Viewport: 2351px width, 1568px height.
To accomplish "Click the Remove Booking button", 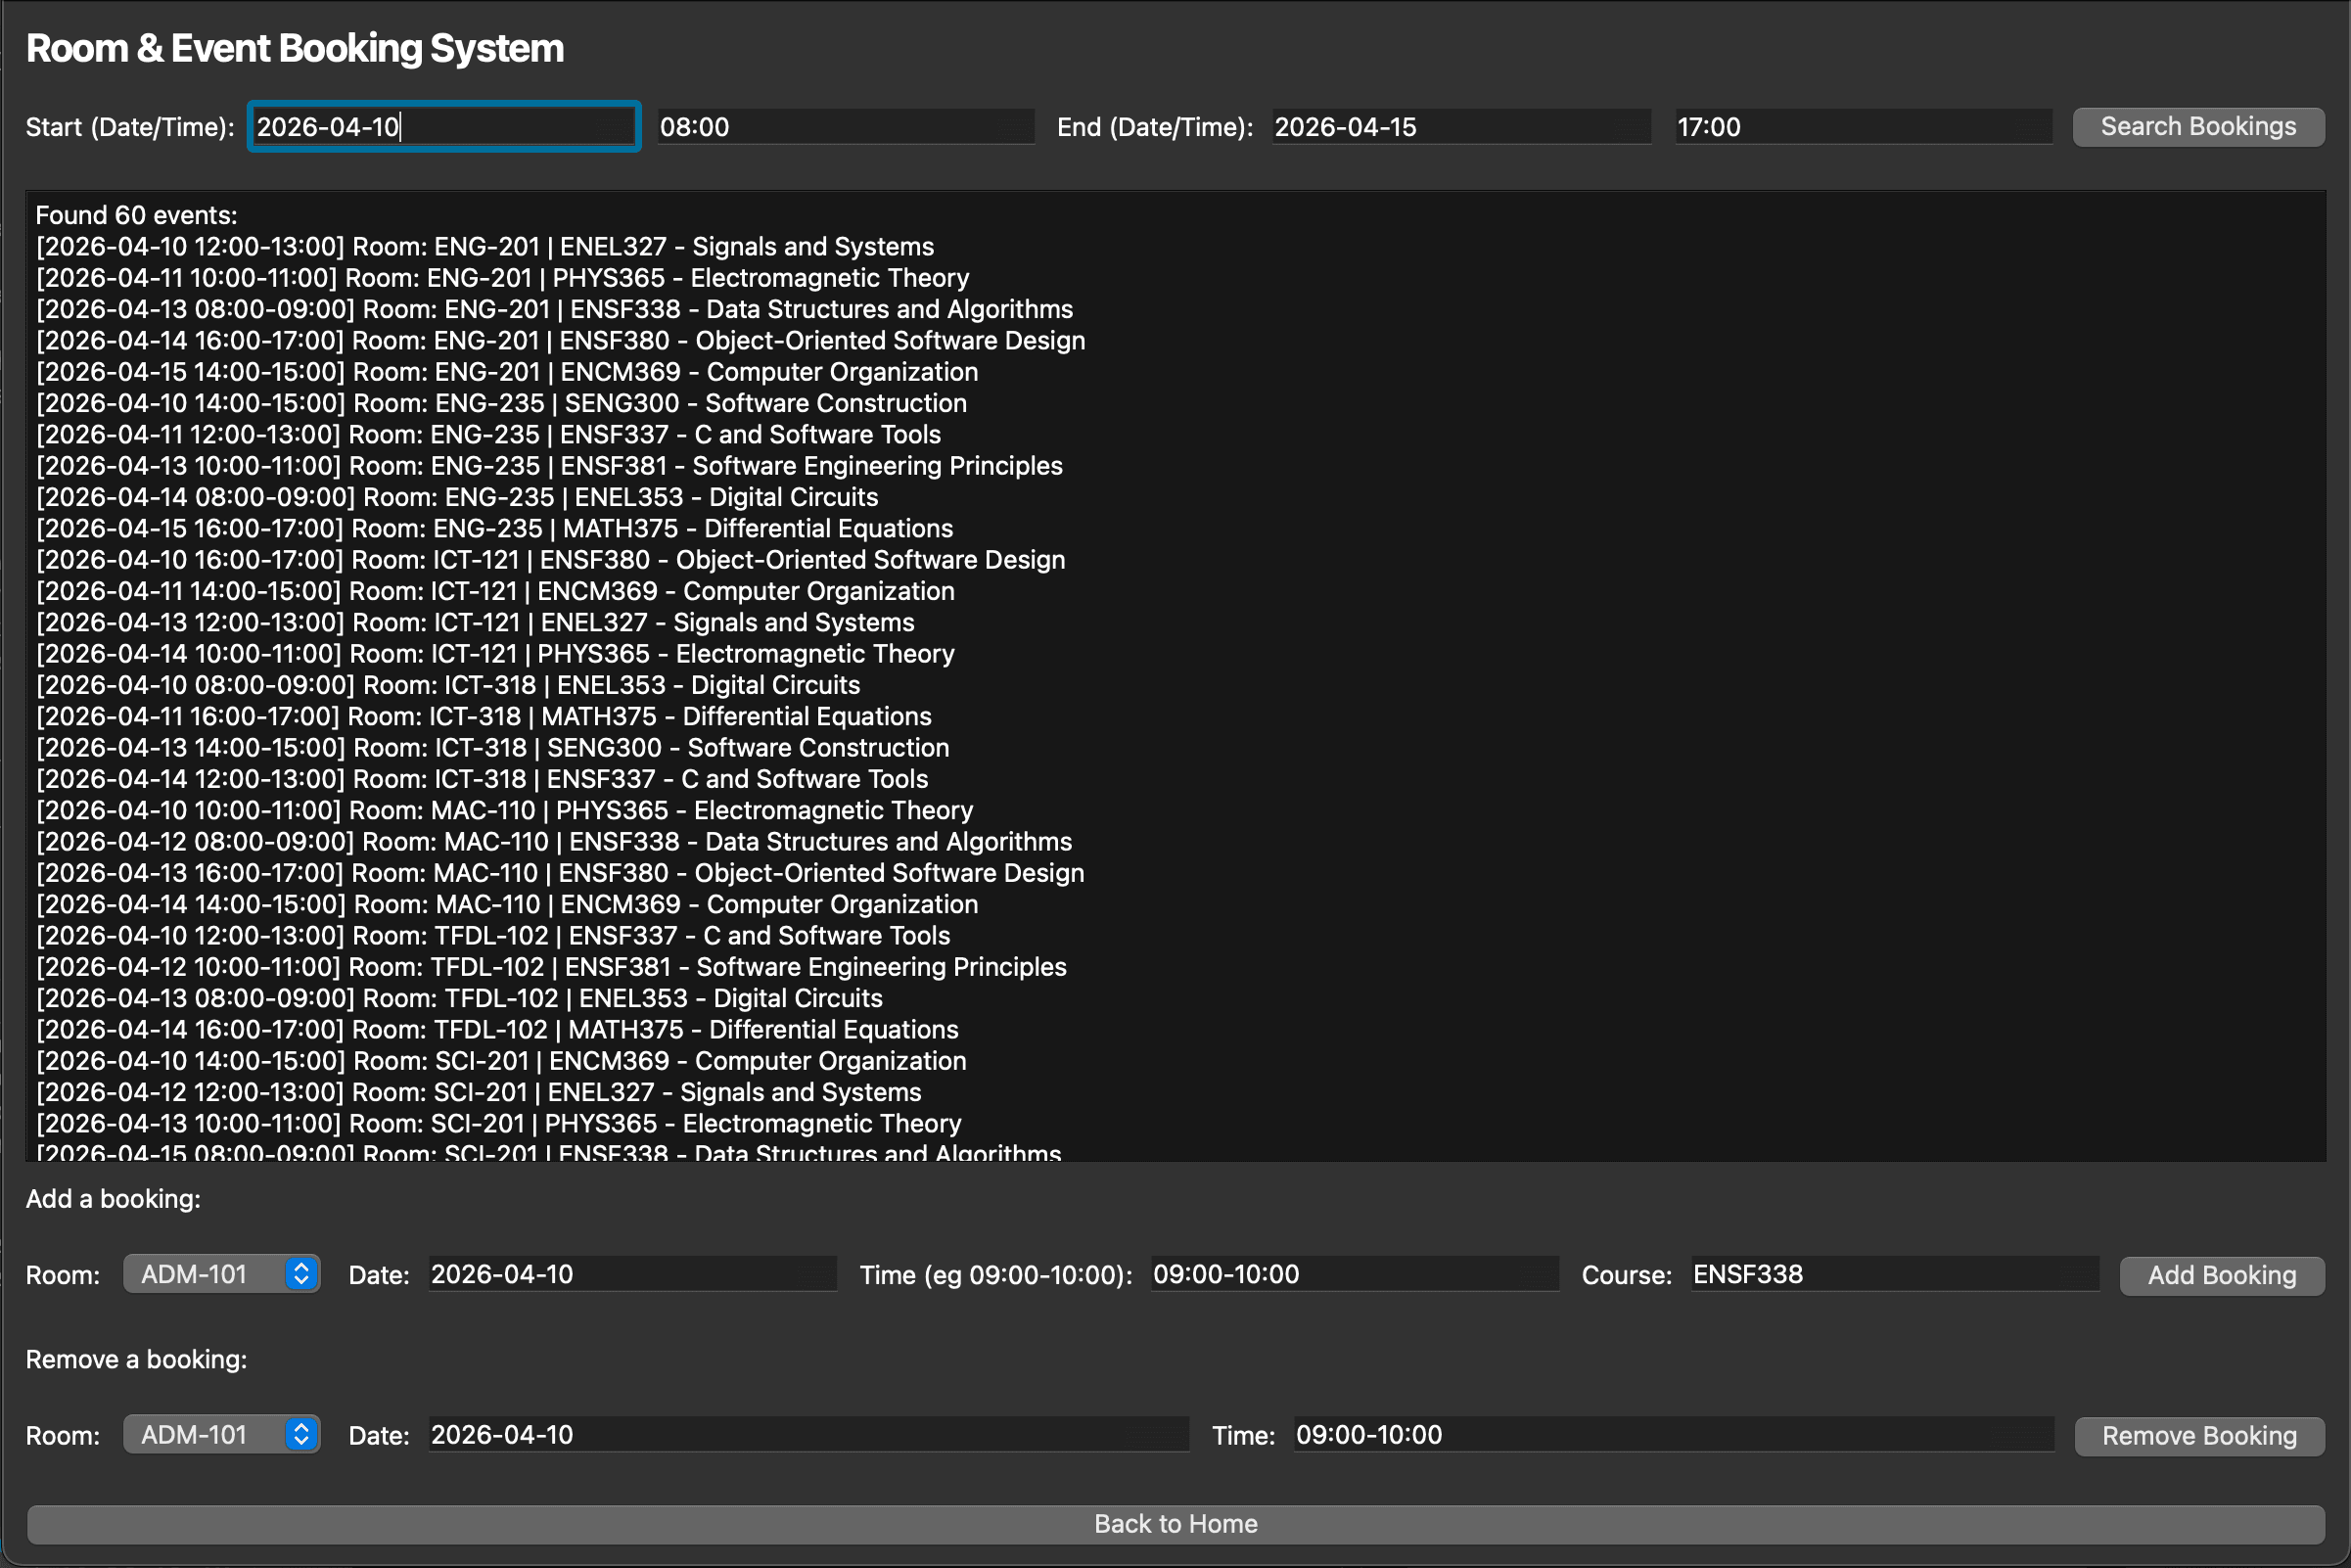I will coord(2198,1435).
